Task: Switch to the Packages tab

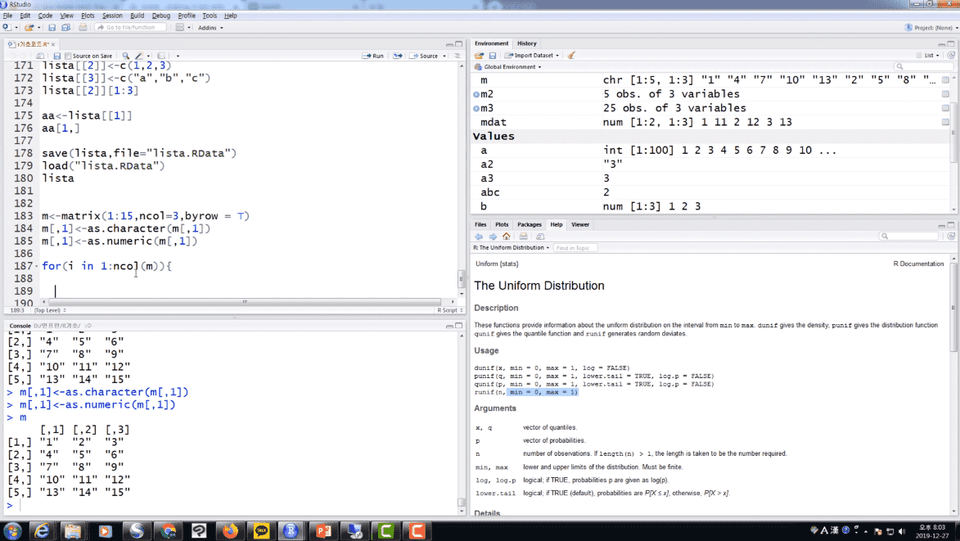Action: pyautogui.click(x=529, y=225)
